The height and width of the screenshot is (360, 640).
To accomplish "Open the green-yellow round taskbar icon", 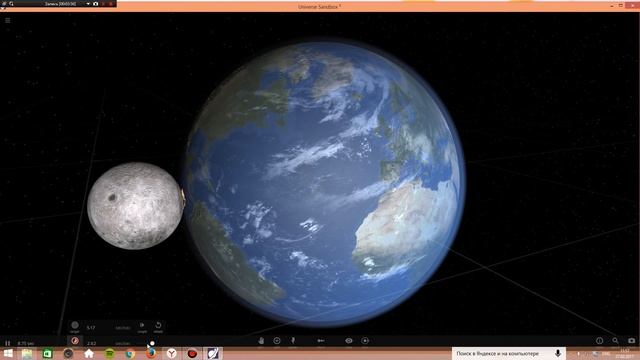I will point(109,353).
